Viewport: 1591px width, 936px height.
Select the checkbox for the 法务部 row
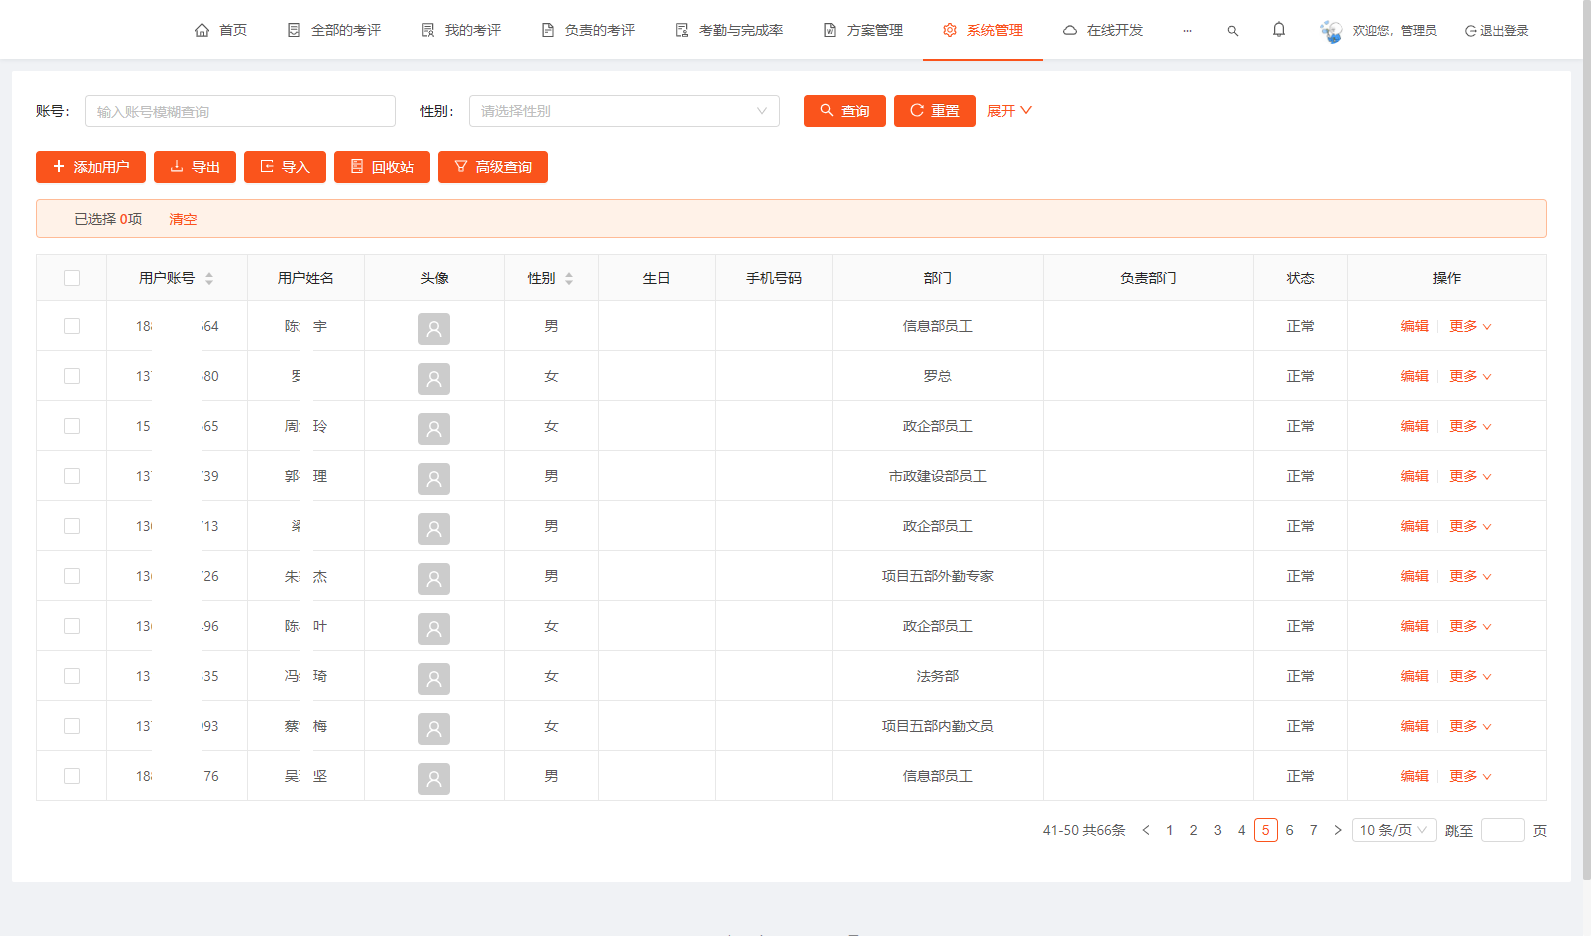(x=72, y=676)
